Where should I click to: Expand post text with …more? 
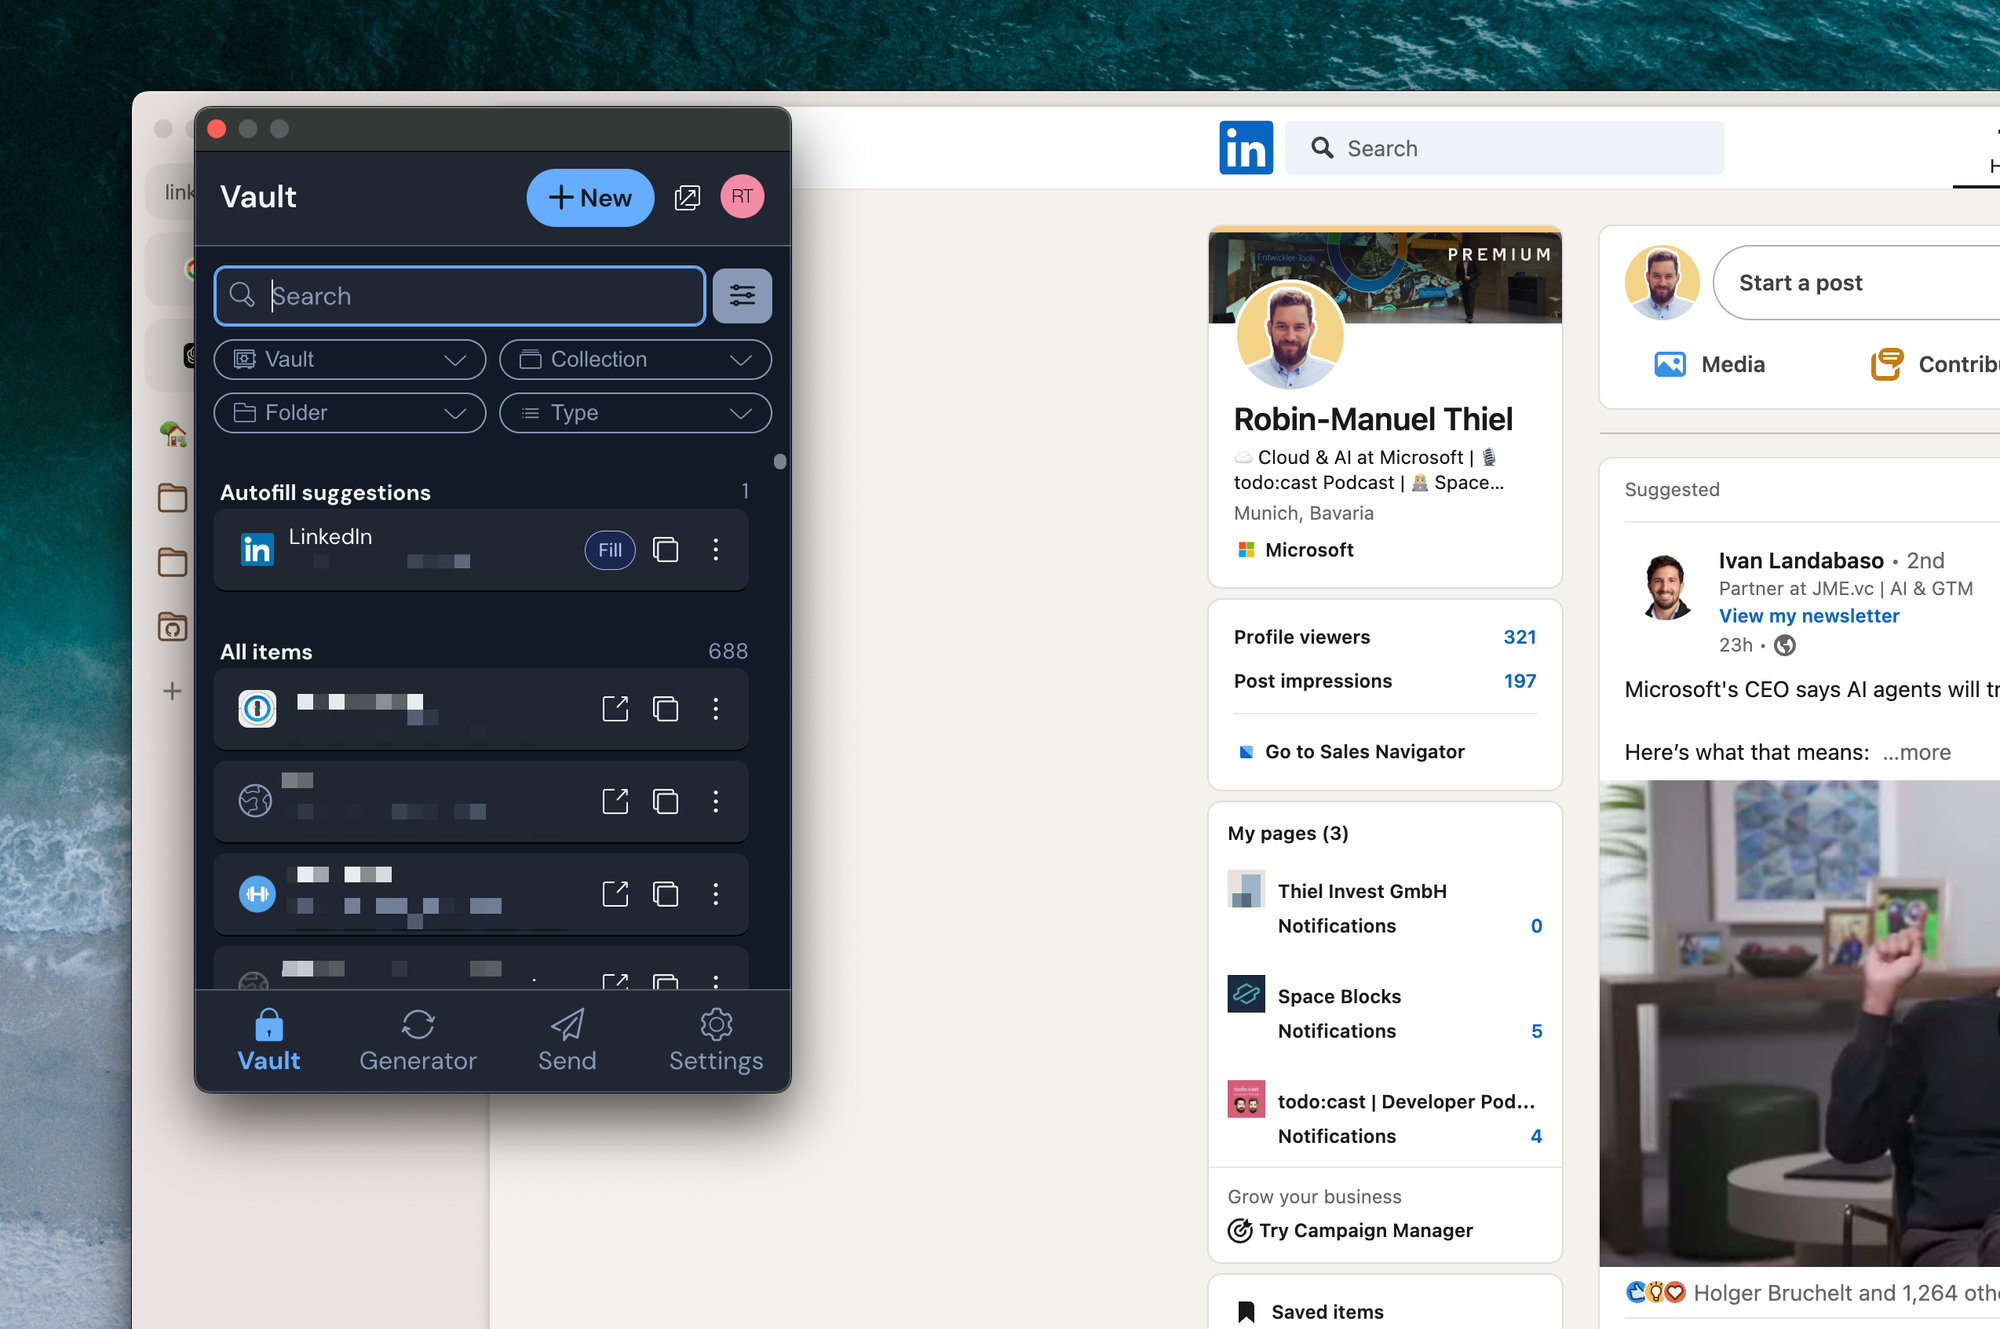click(1916, 752)
